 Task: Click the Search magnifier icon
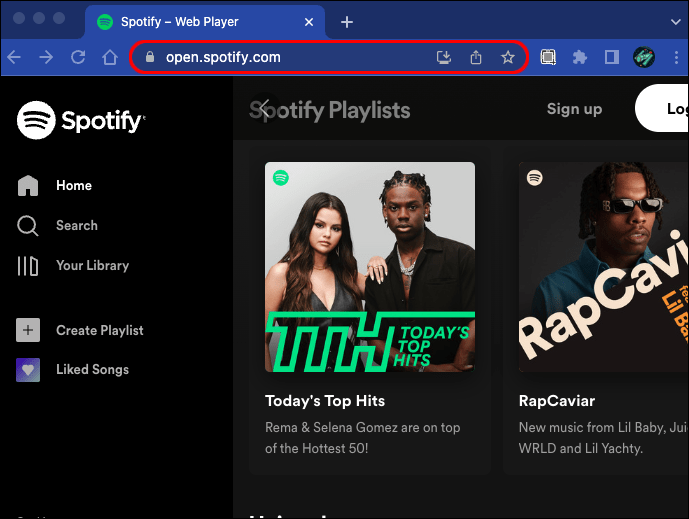coord(28,225)
